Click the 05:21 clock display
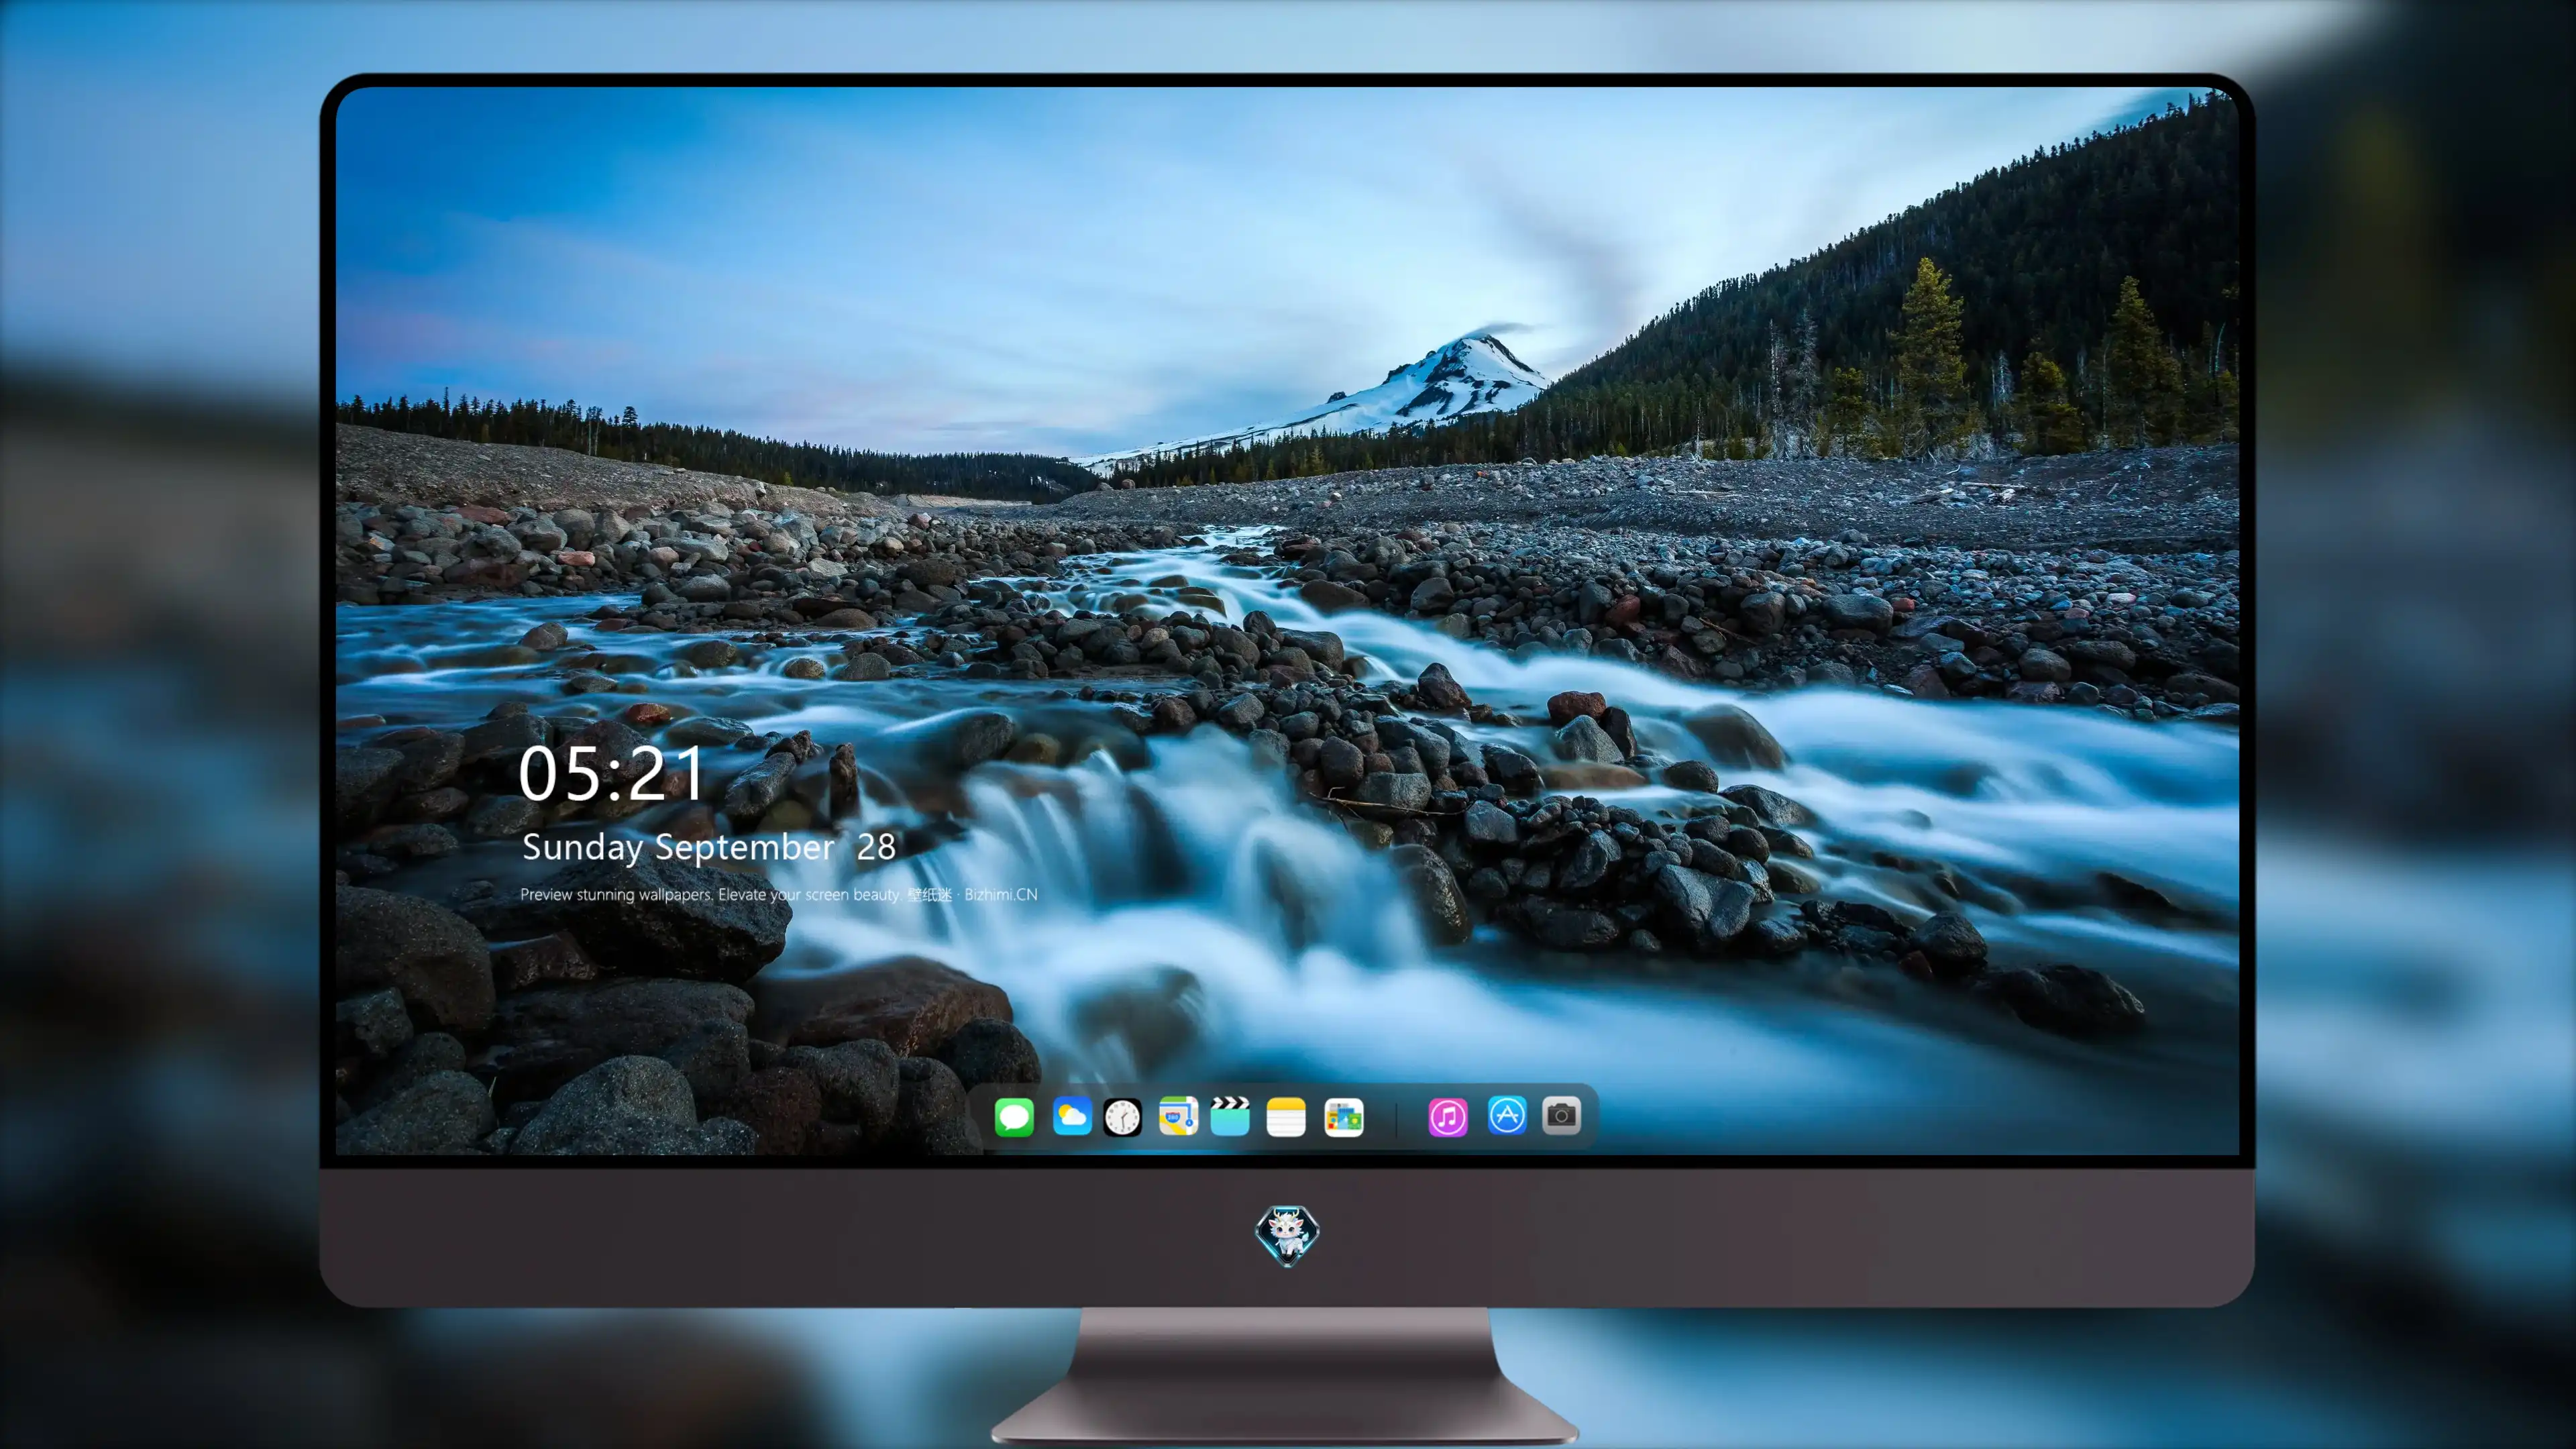The height and width of the screenshot is (1449, 2576). (611, 774)
